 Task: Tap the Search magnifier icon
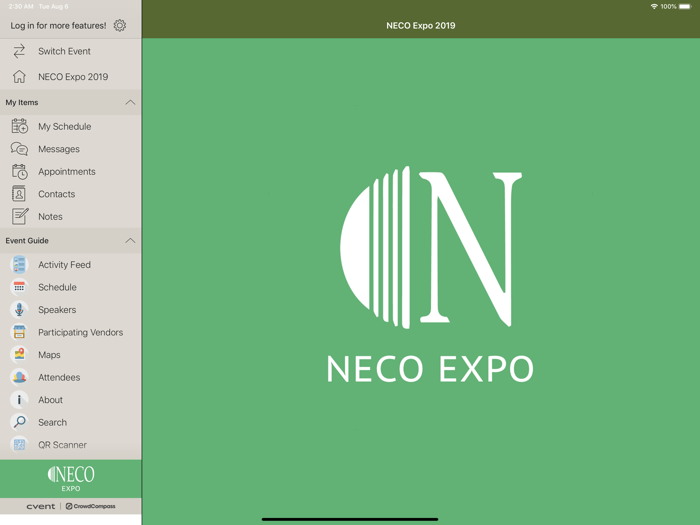pos(19,422)
